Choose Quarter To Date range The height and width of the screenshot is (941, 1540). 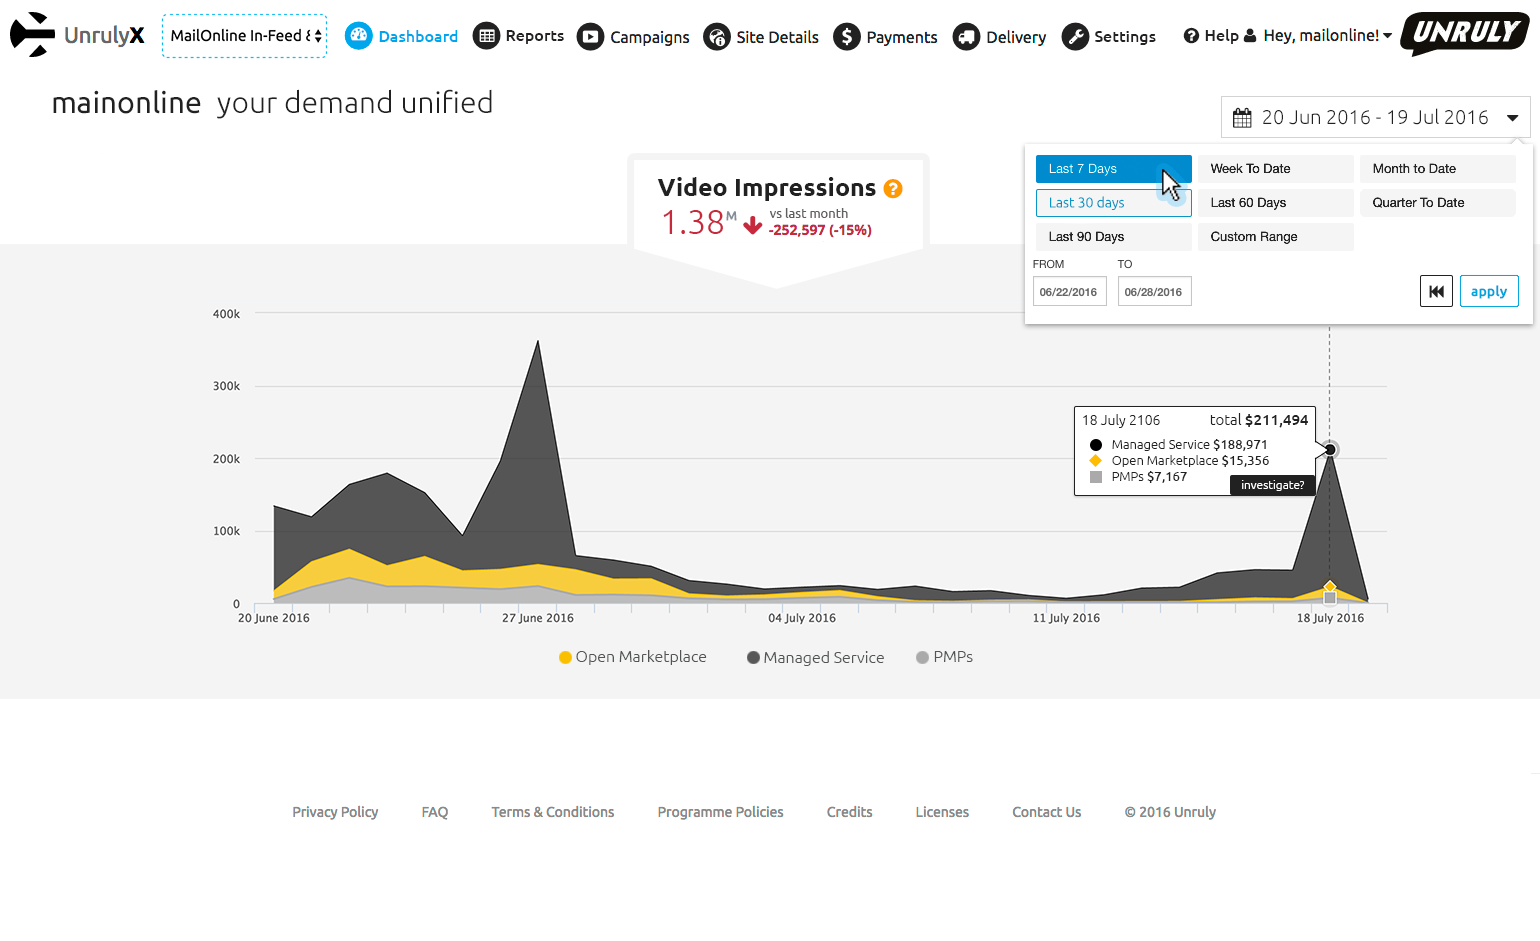1437,203
